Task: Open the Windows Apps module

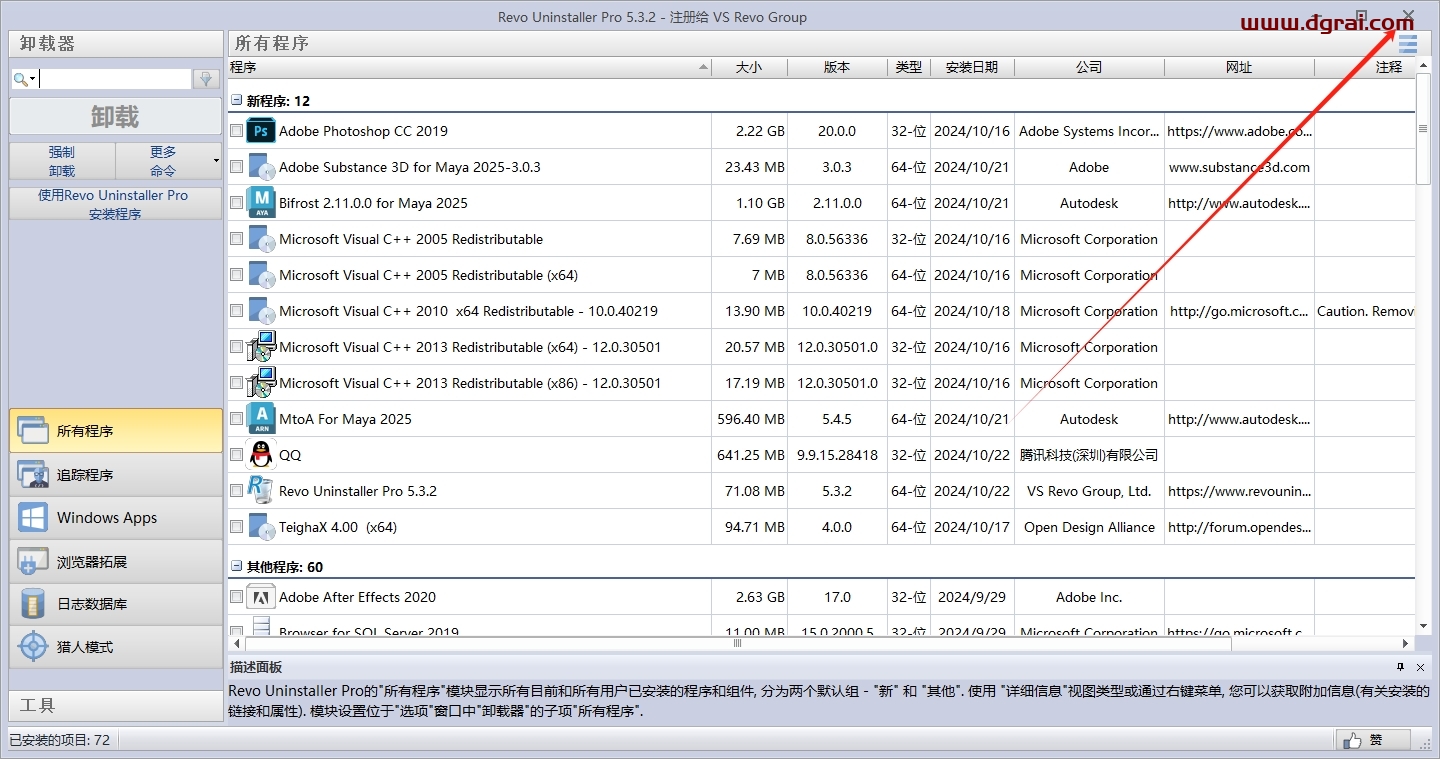Action: [115, 517]
